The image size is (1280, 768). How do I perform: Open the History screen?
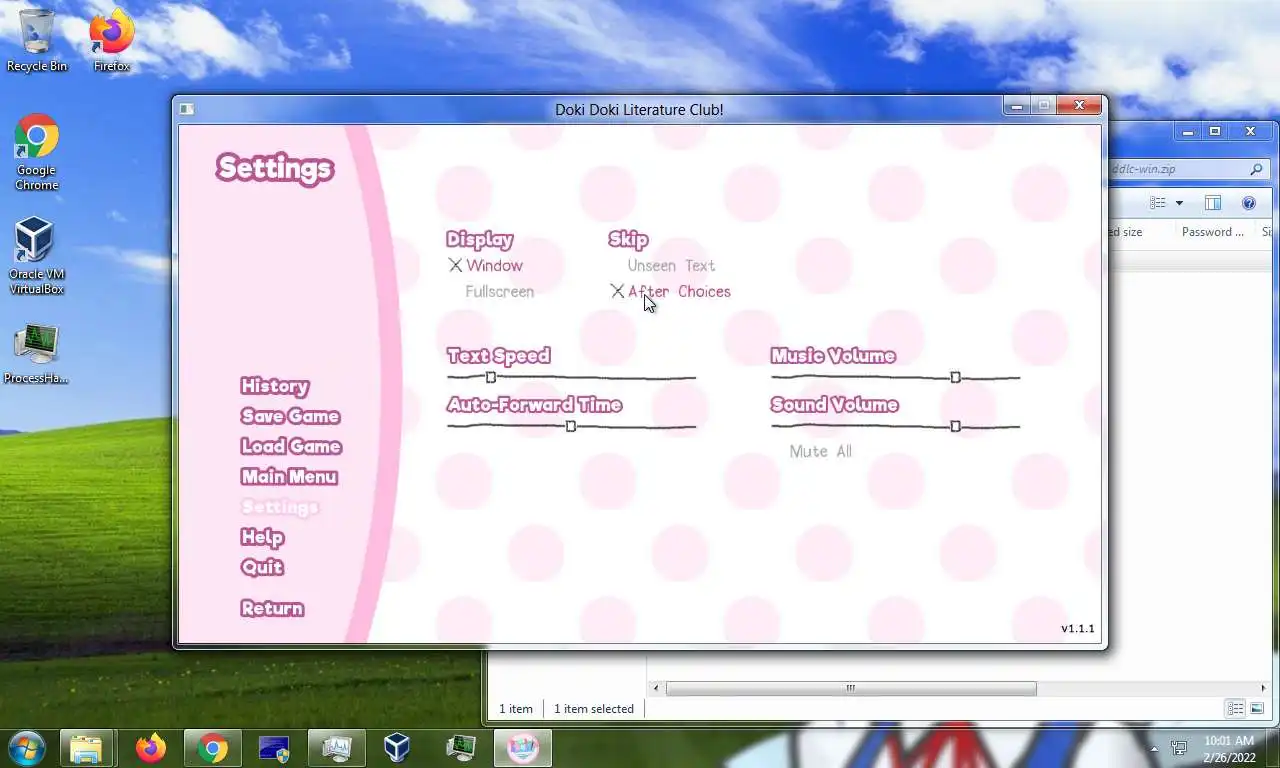click(274, 386)
